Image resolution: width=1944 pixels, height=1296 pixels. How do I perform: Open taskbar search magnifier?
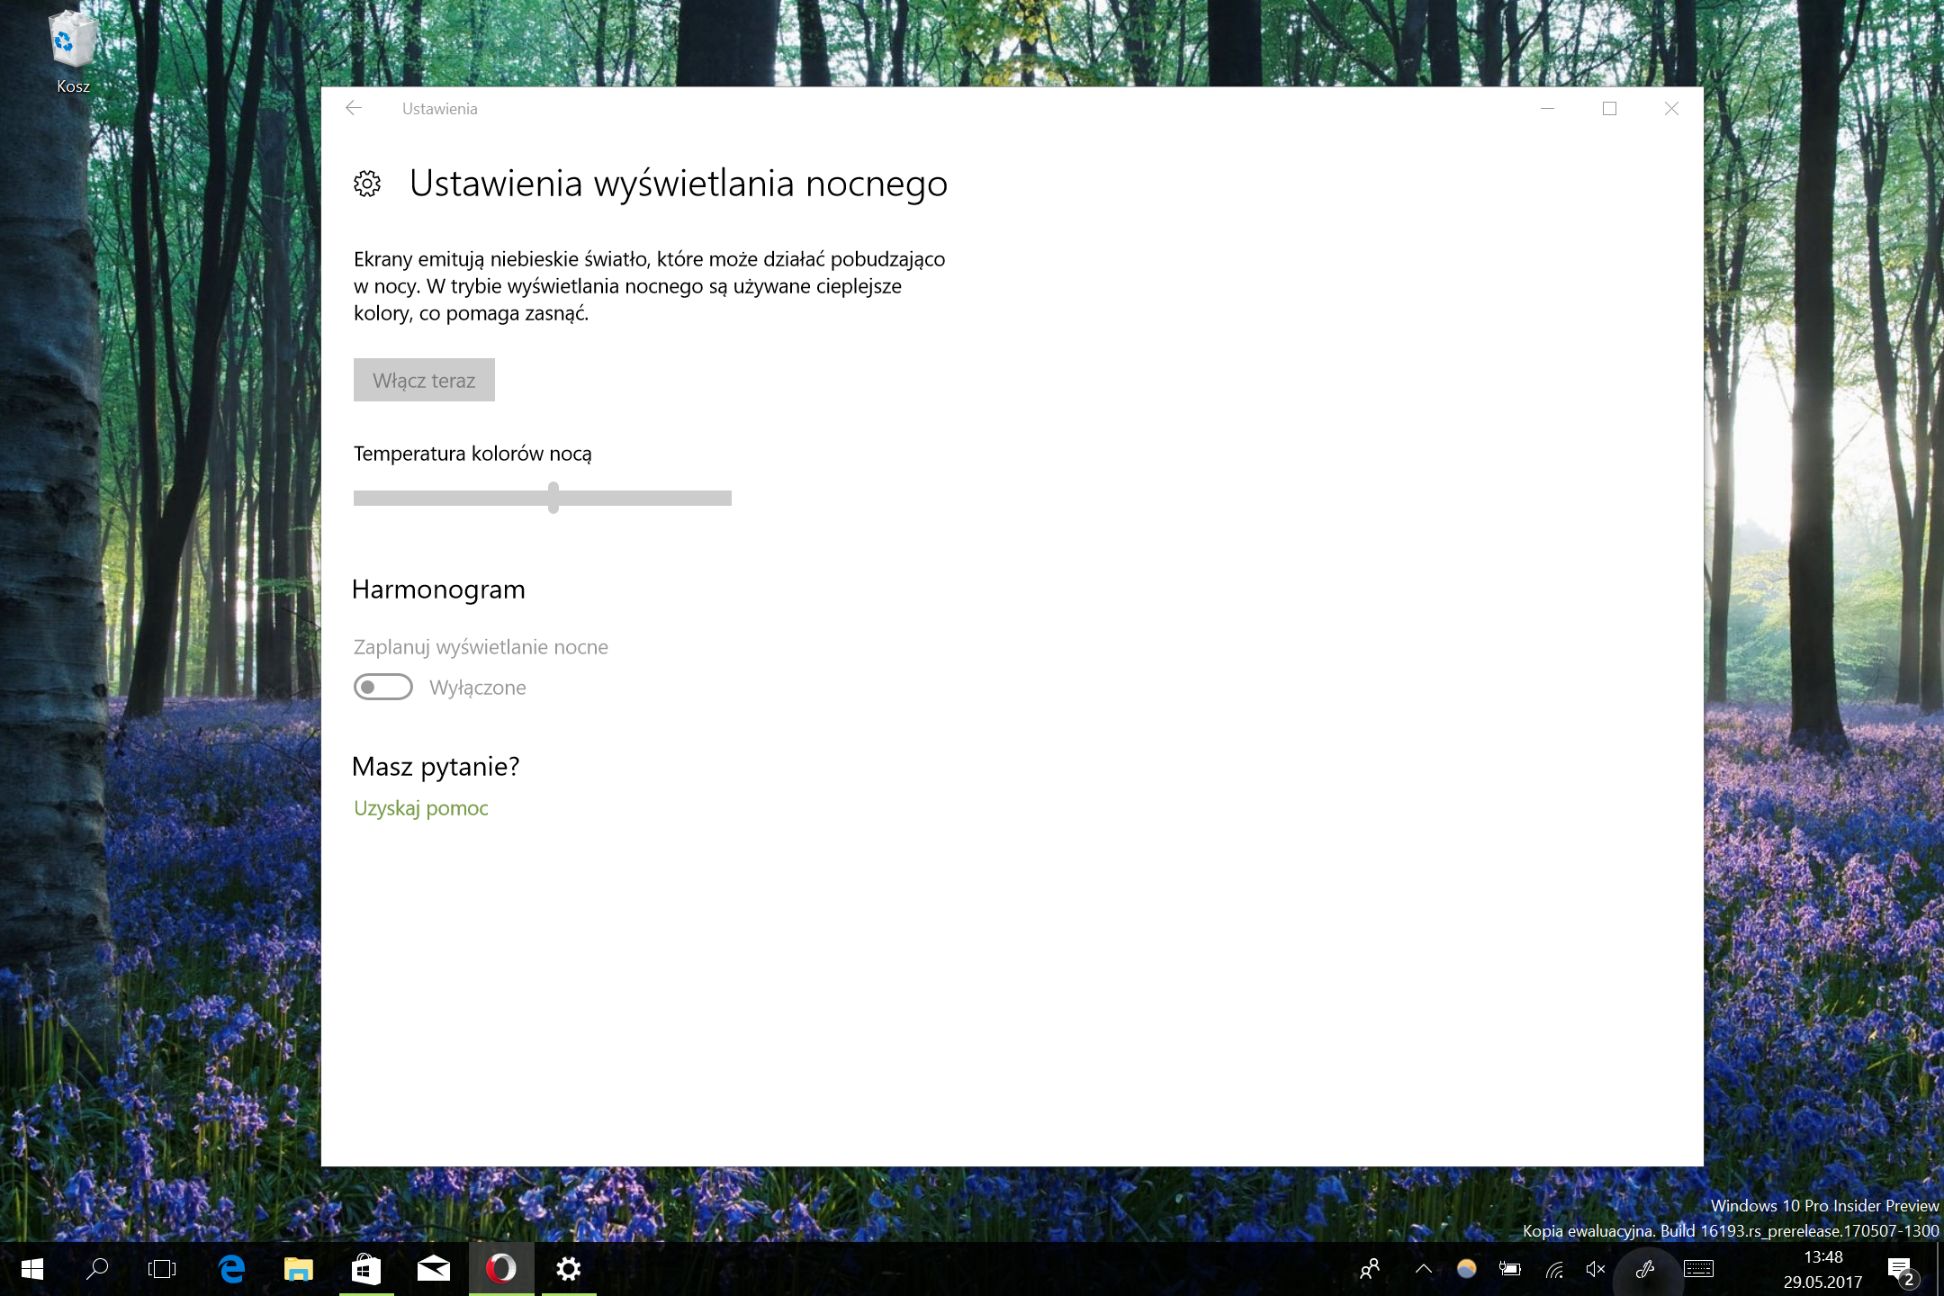pyautogui.click(x=97, y=1269)
